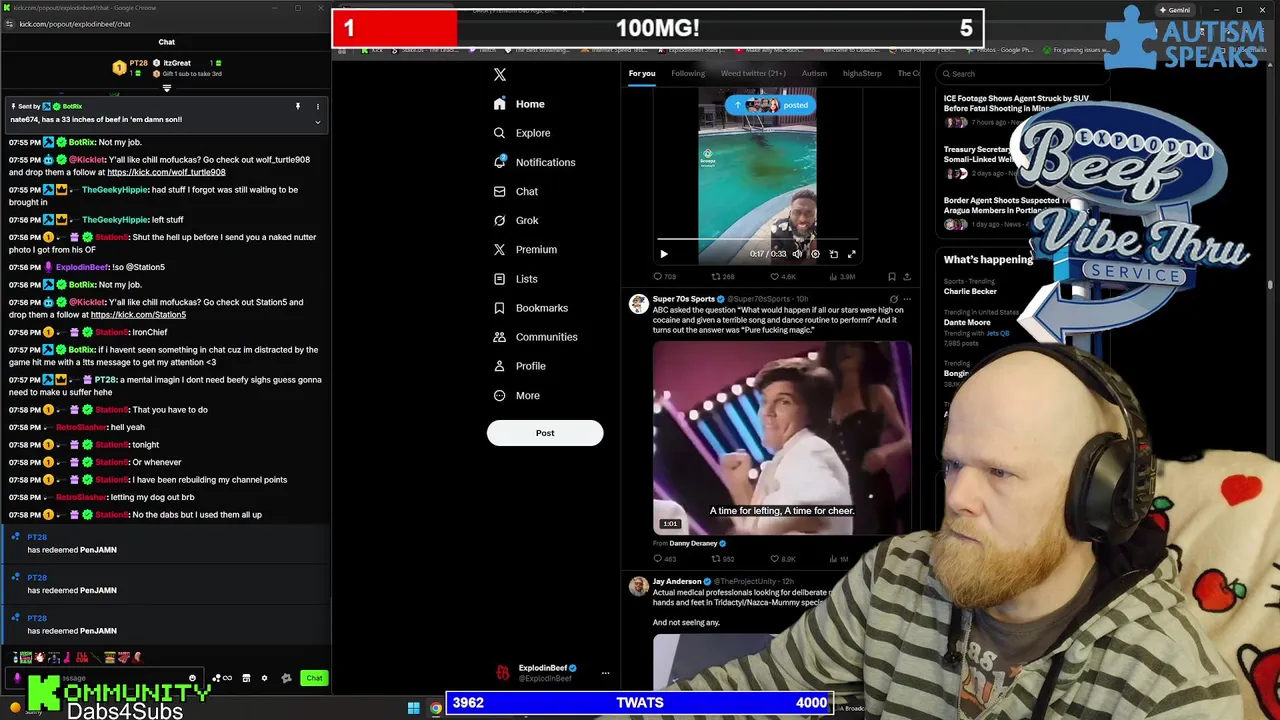1280x720 pixels.
Task: Expand the More menu in X sidebar
Action: pos(516,395)
